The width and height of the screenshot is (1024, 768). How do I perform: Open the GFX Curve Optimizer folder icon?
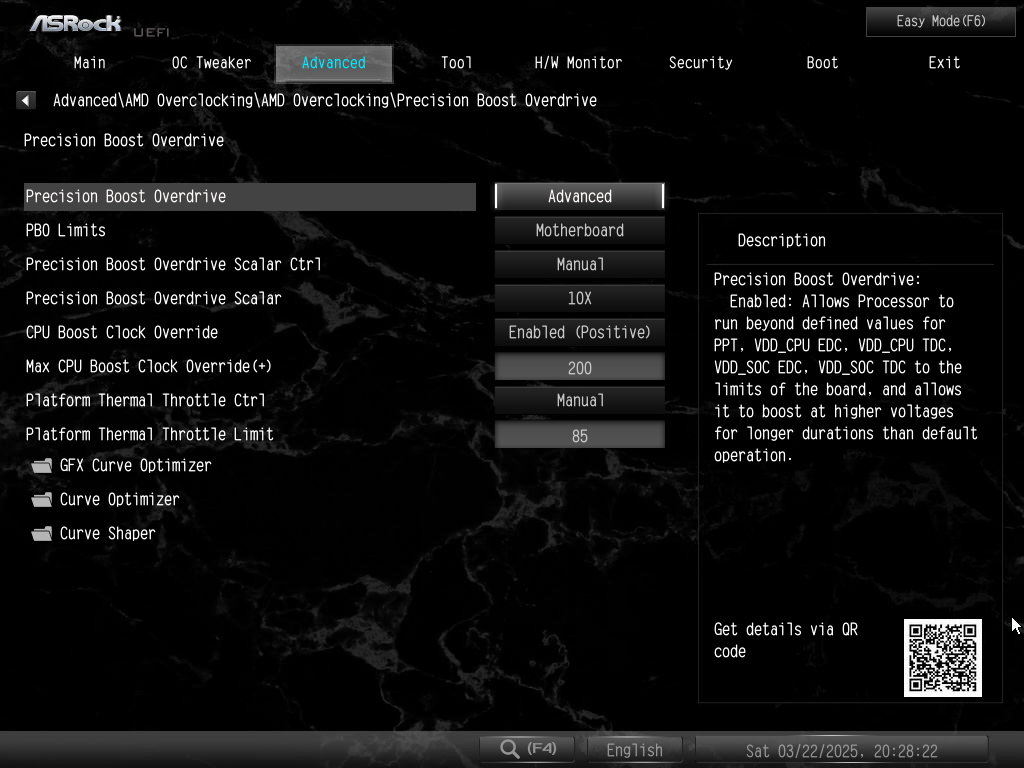[42, 466]
